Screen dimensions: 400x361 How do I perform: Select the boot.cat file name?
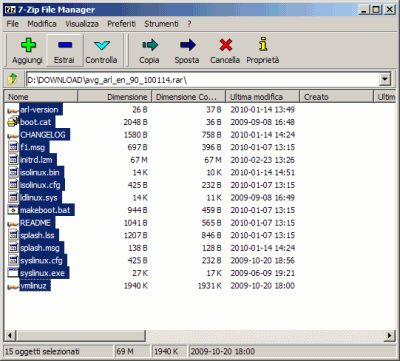(x=35, y=122)
